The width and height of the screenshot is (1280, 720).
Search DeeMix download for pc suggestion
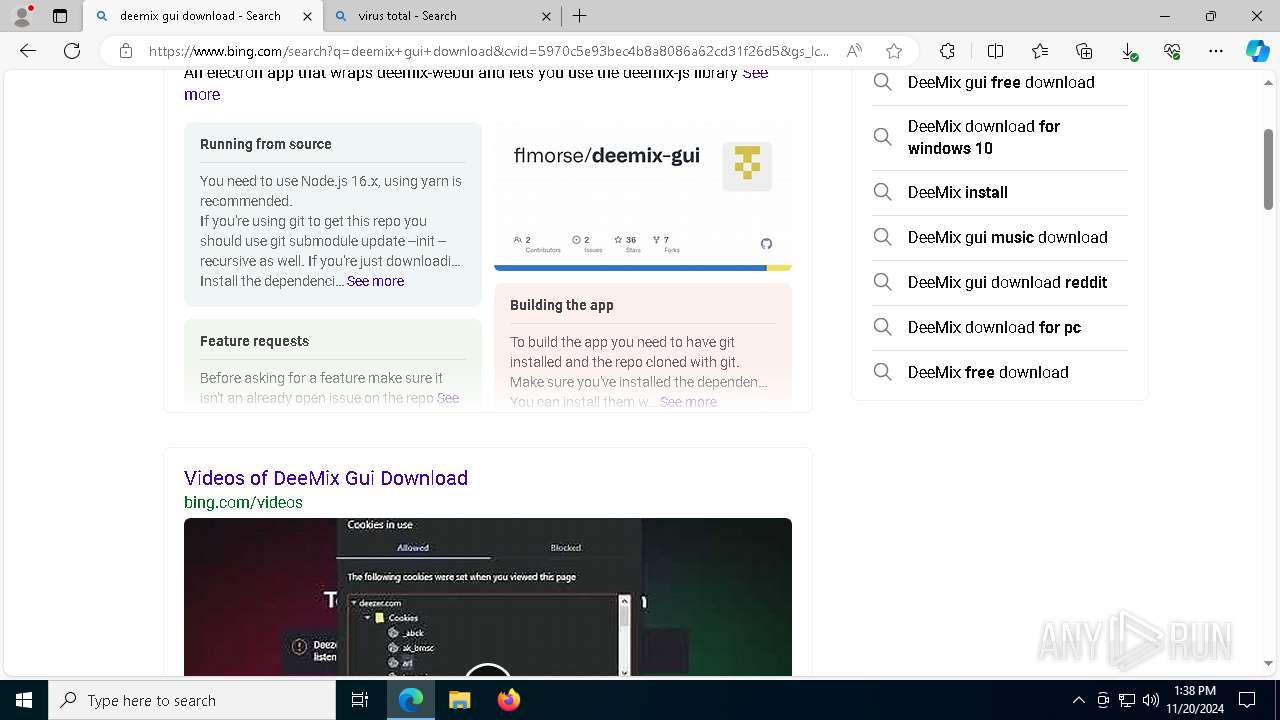[x=994, y=327]
